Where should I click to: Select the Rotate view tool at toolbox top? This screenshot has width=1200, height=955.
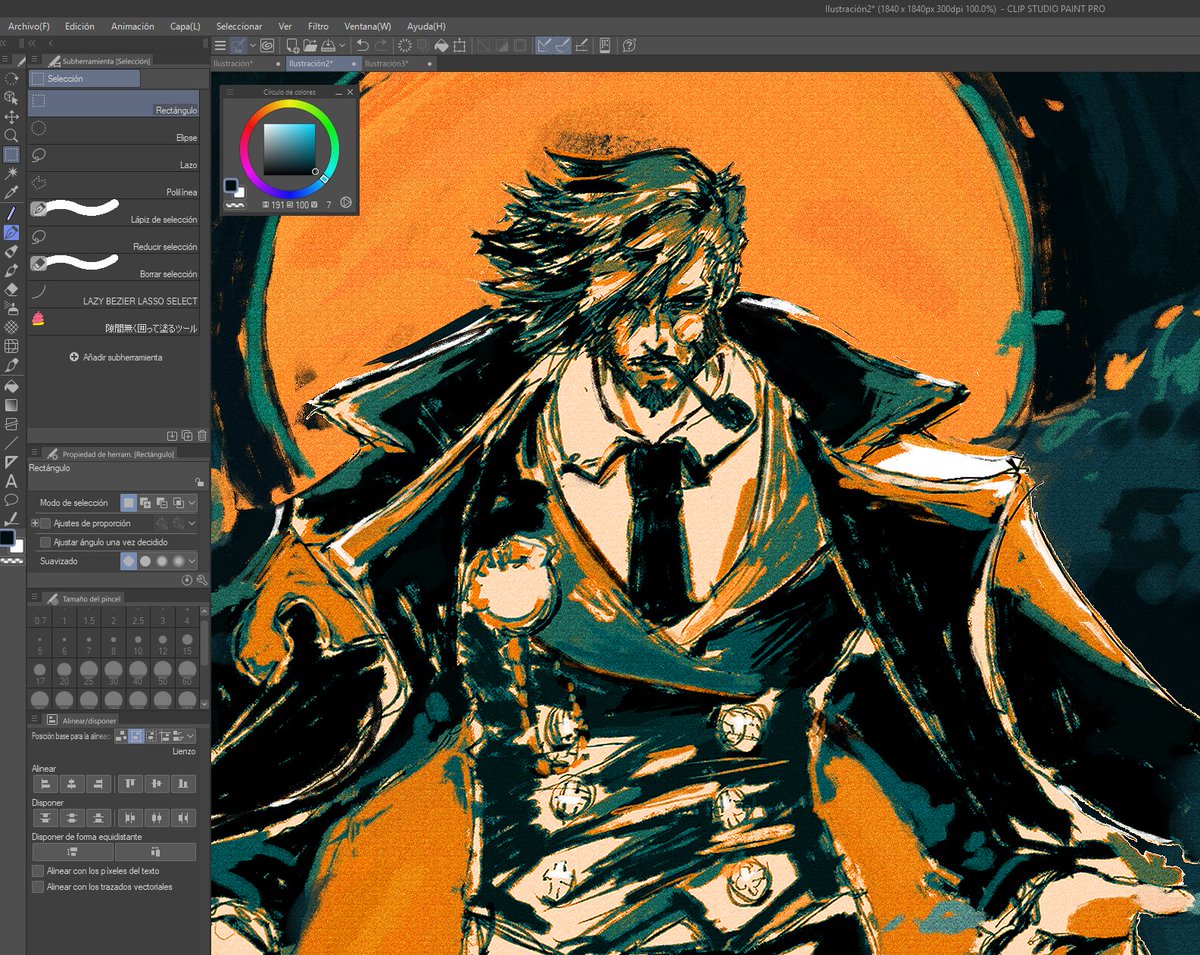point(11,78)
